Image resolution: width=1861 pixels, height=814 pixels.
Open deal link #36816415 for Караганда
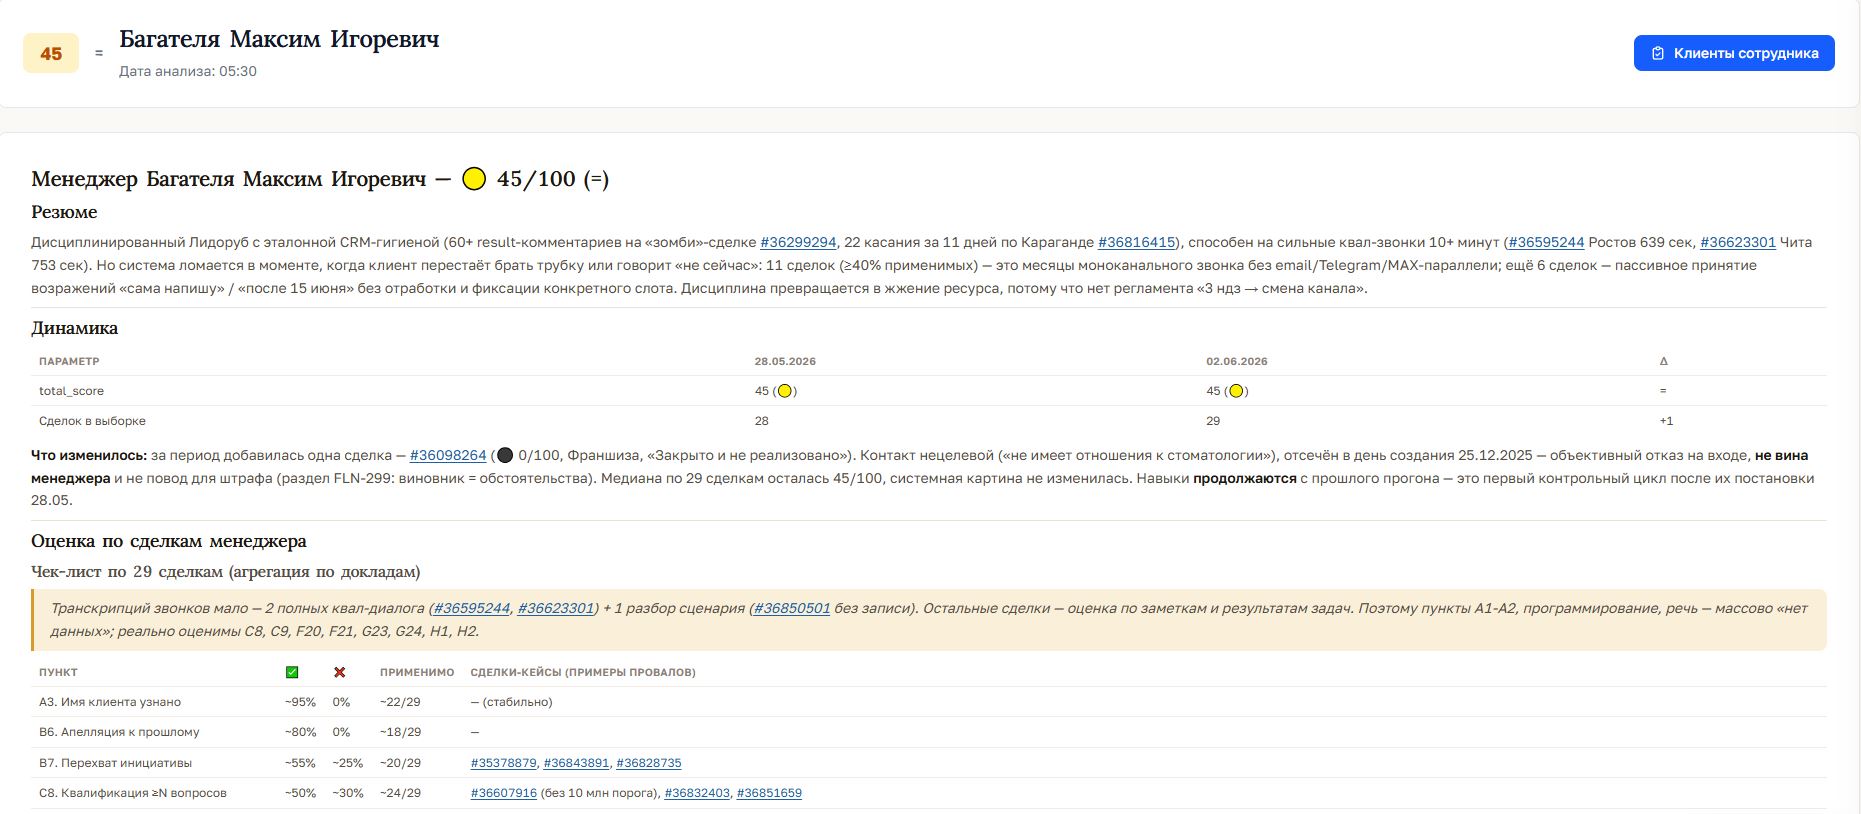pos(1136,242)
